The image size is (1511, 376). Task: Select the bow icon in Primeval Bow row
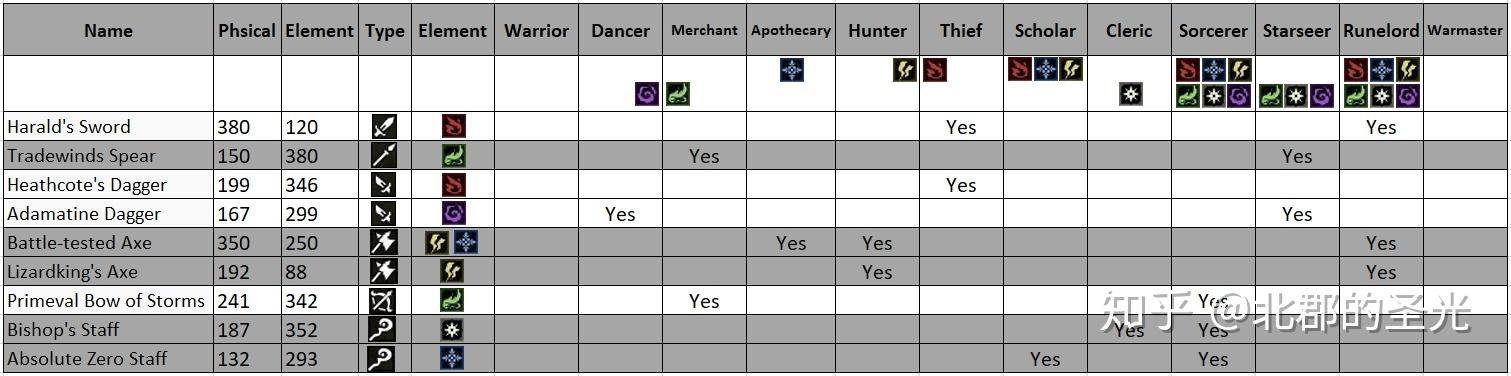384,300
